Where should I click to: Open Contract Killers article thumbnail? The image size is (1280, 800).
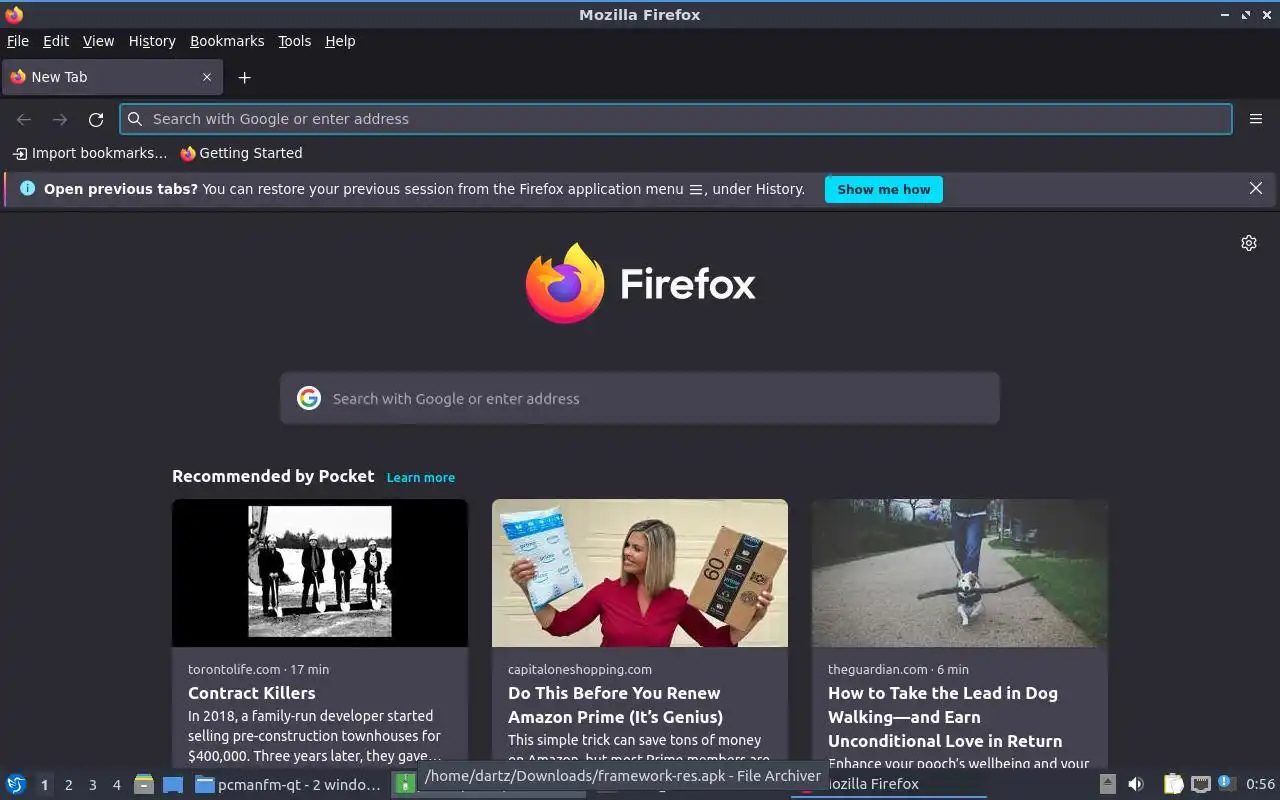click(320, 573)
